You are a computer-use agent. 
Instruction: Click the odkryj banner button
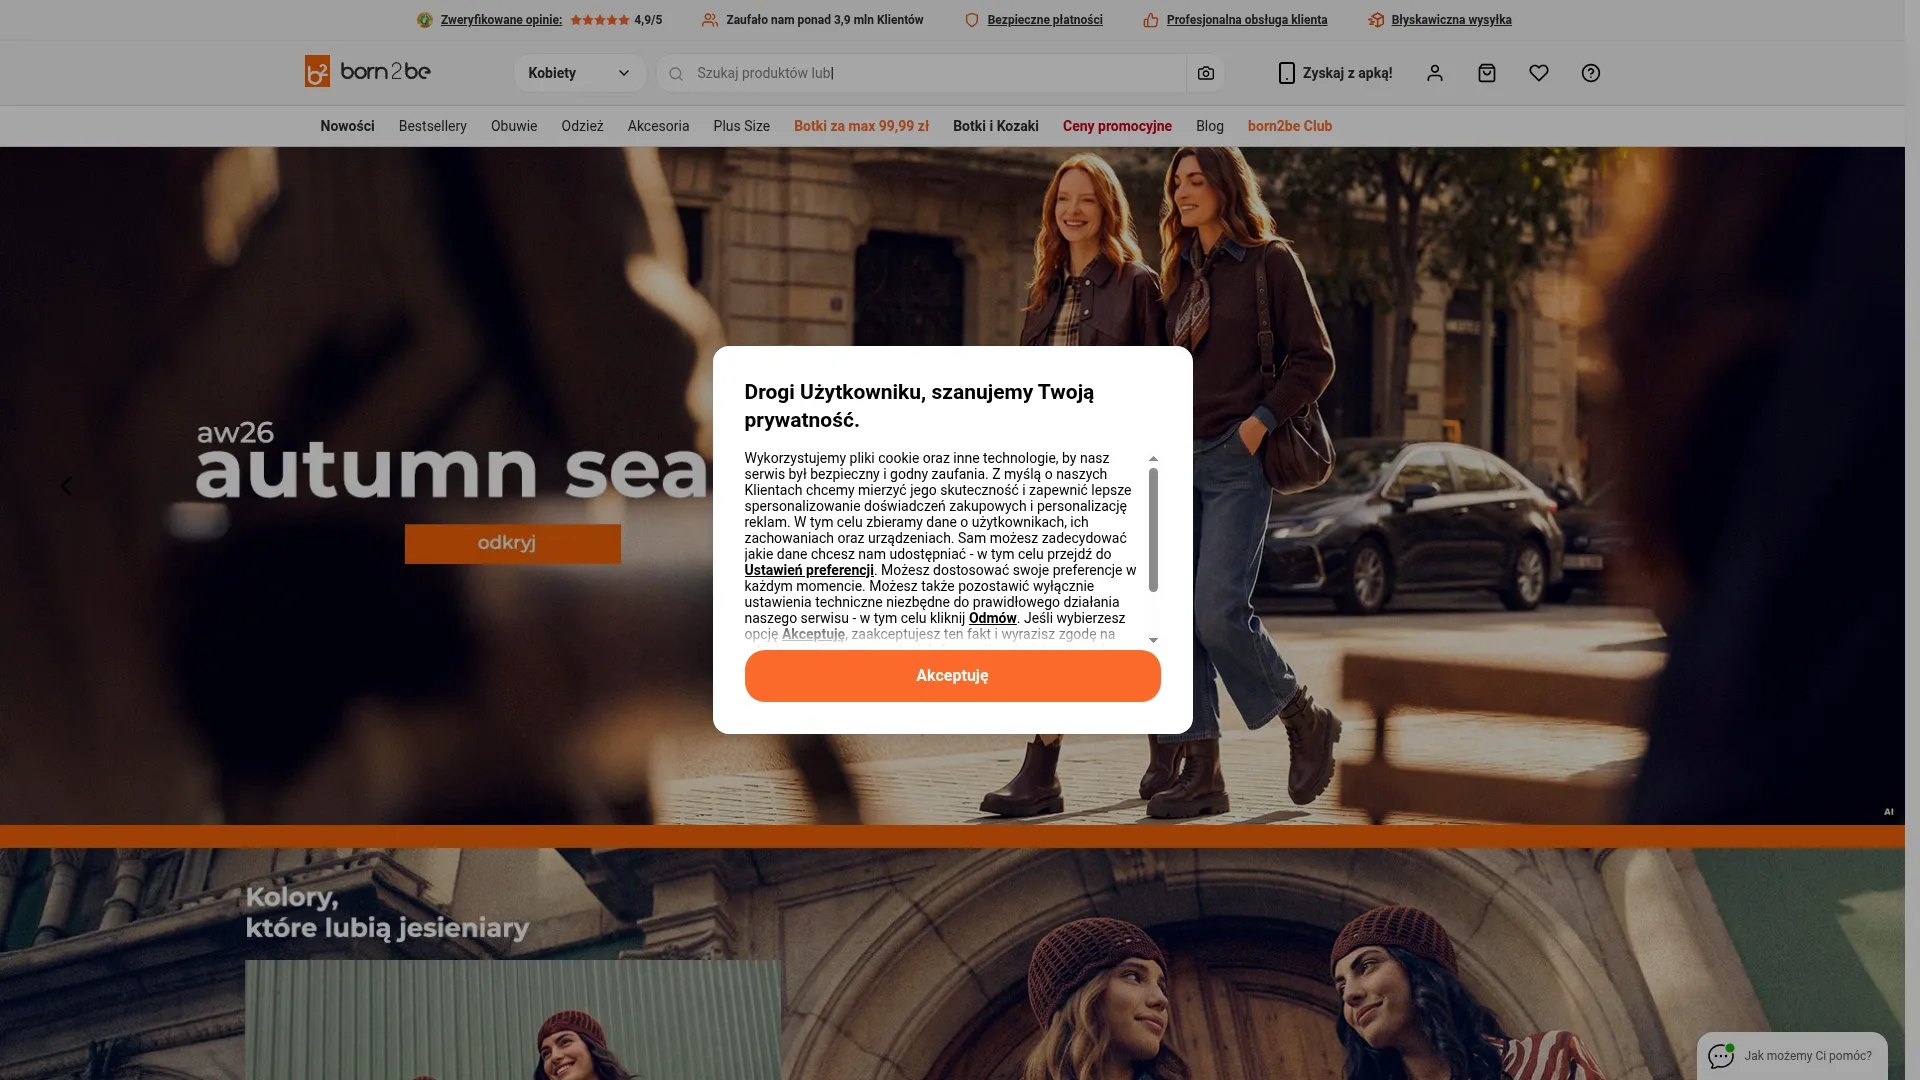[x=512, y=543]
